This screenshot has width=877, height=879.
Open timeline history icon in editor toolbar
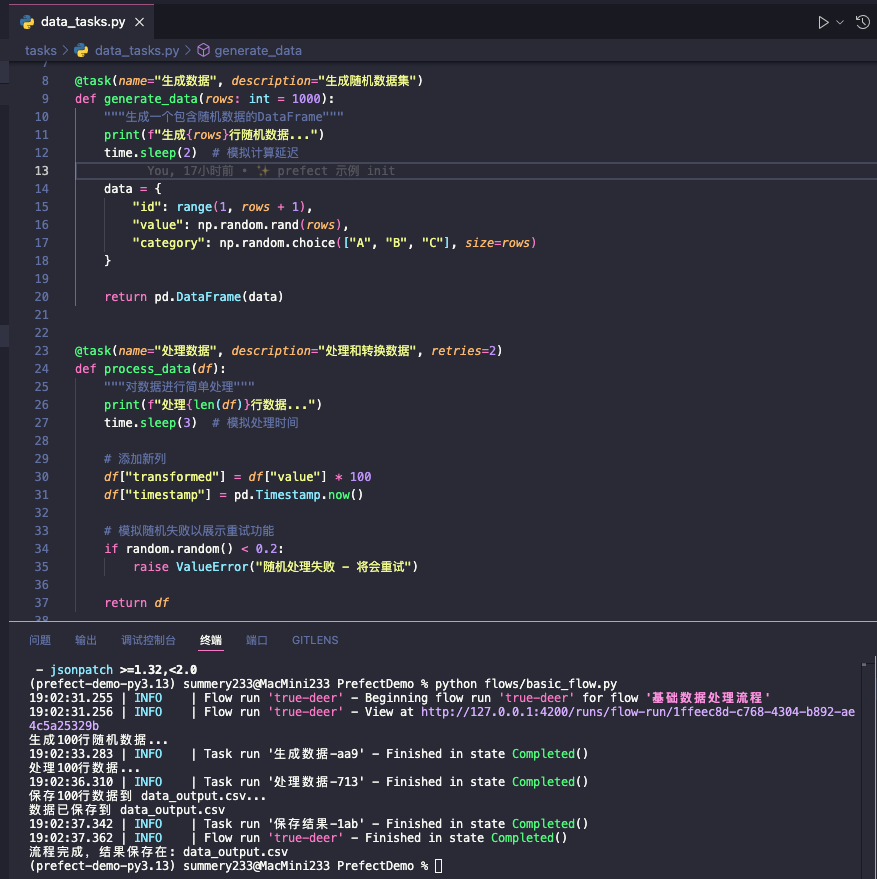coord(862,22)
